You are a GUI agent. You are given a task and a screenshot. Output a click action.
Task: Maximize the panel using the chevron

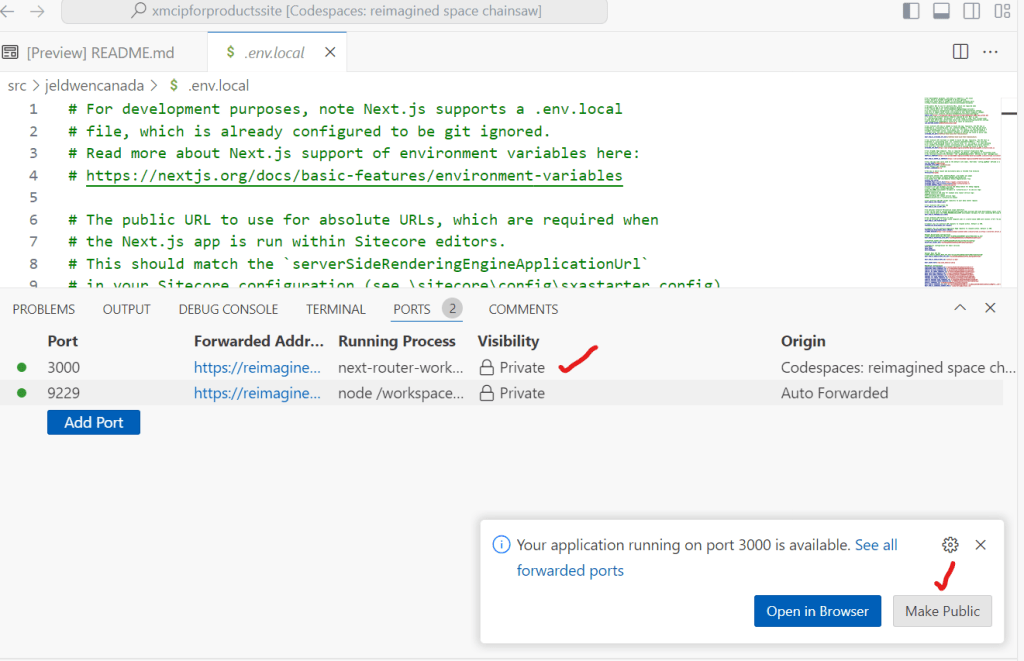[960, 308]
